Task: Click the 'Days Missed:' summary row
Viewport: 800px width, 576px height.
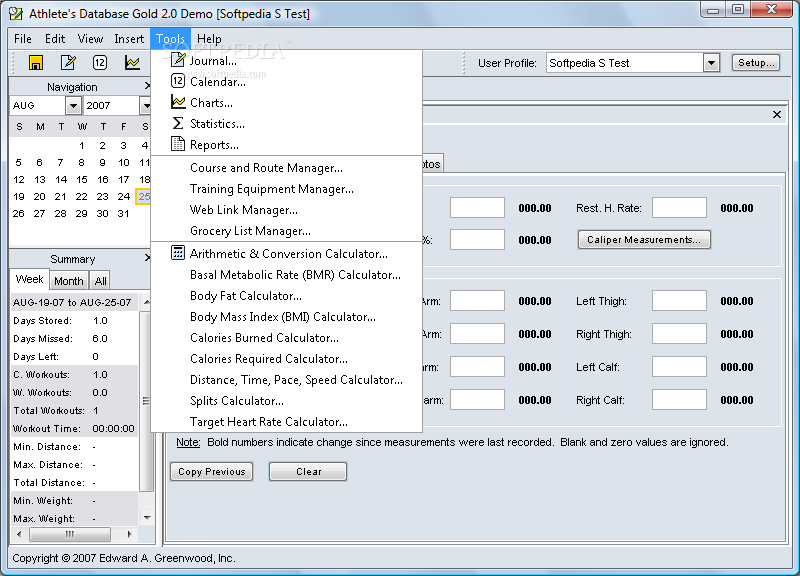Action: [x=74, y=339]
